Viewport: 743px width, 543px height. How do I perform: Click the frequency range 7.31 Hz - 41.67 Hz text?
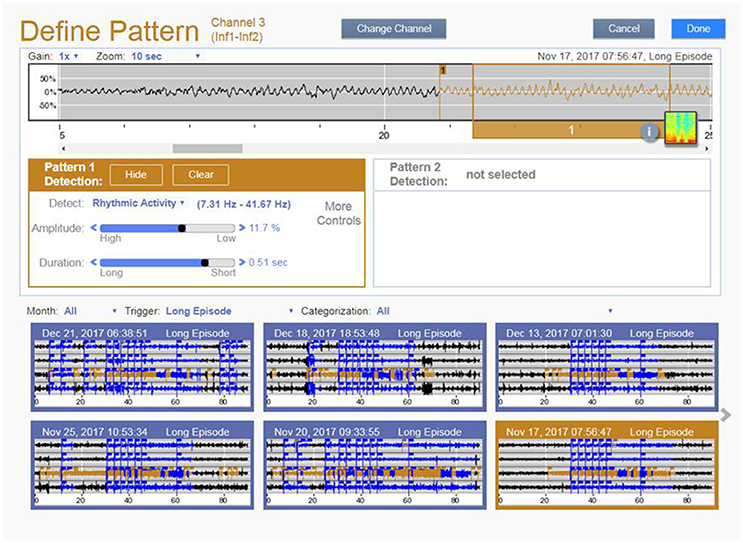coord(244,204)
